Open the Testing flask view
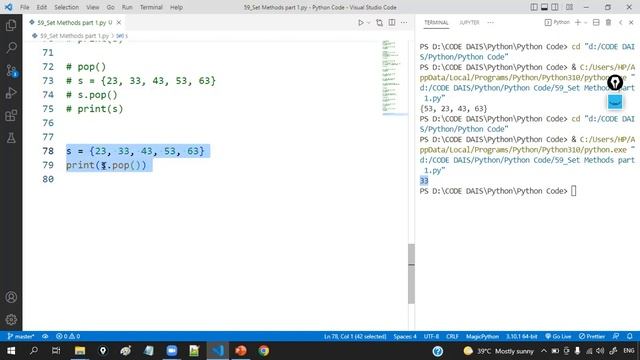The width and height of the screenshot is (640, 360). pos(11,138)
